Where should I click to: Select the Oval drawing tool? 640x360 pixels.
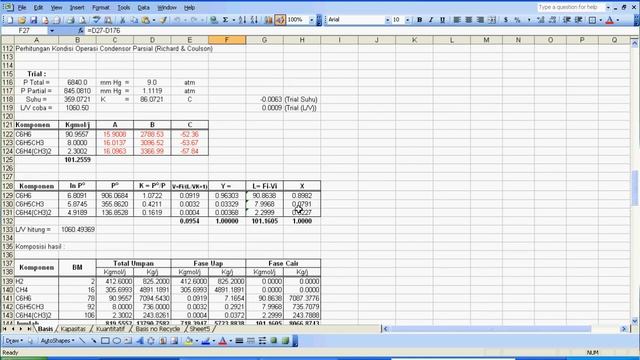116,340
